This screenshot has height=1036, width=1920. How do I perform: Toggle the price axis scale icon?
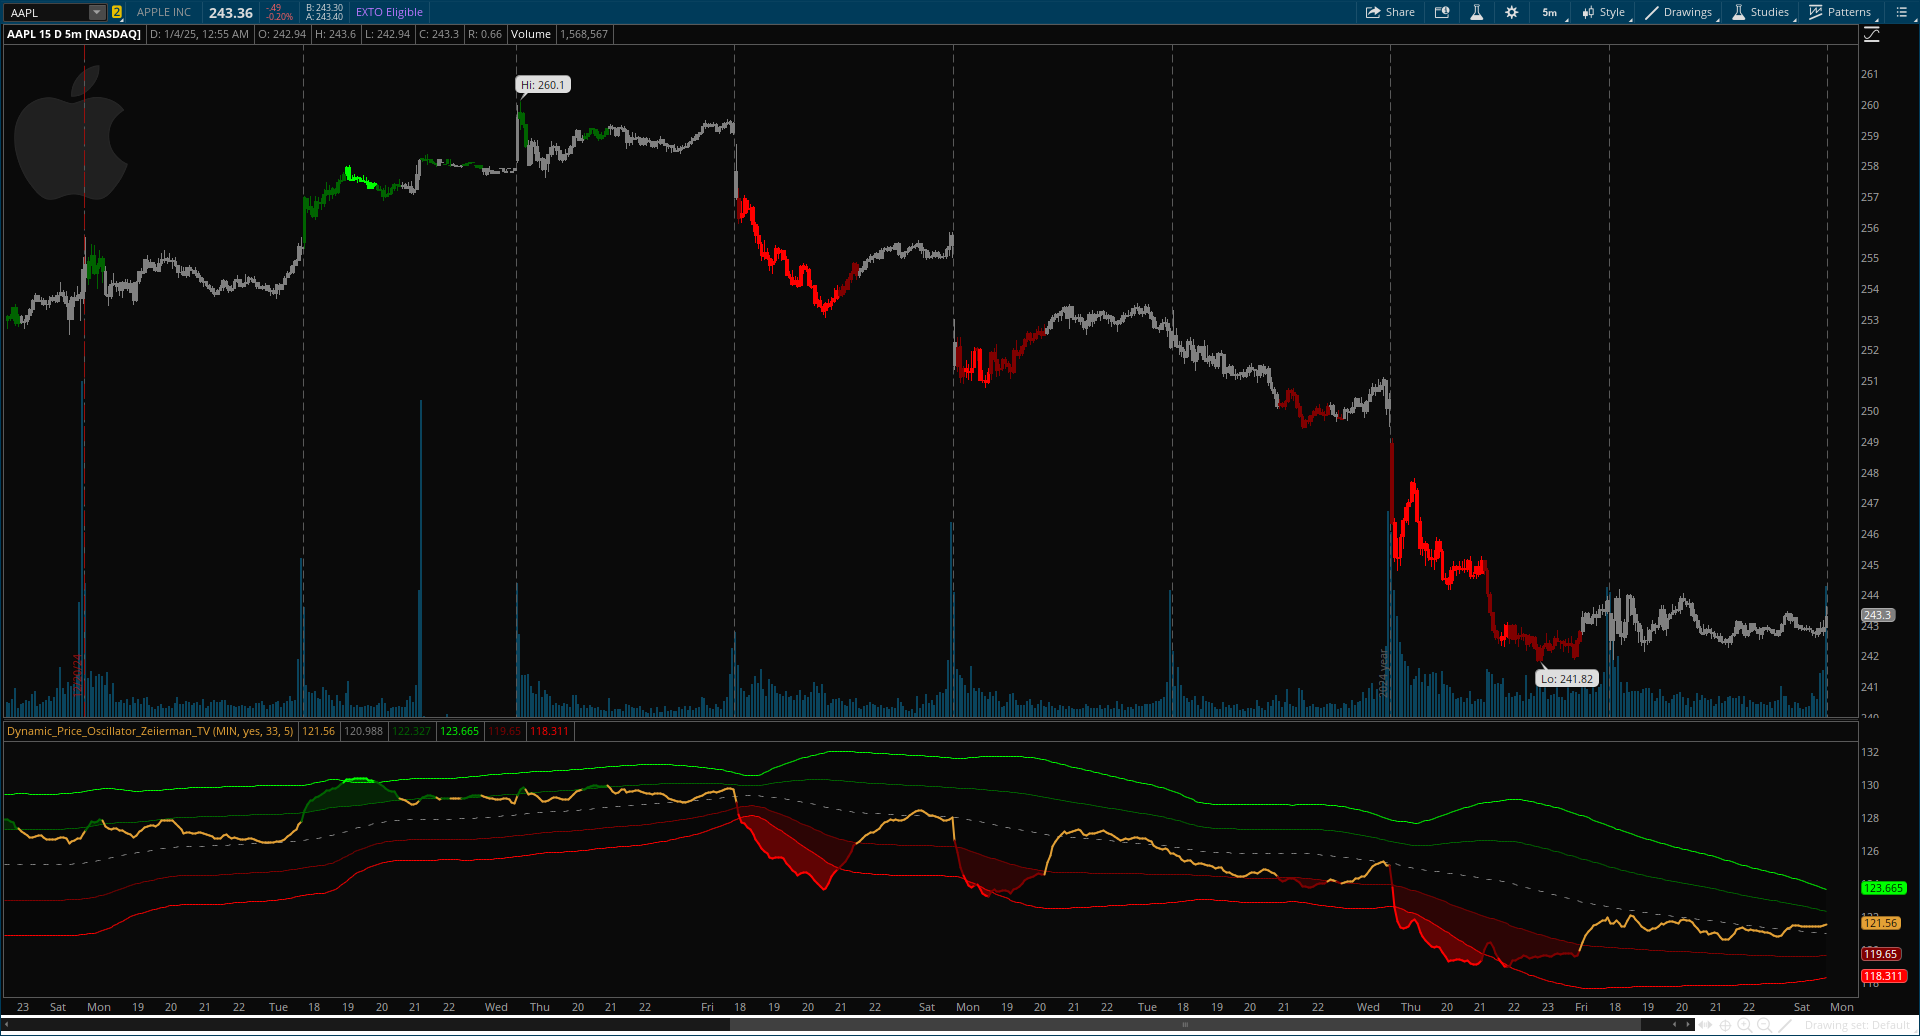point(1872,34)
